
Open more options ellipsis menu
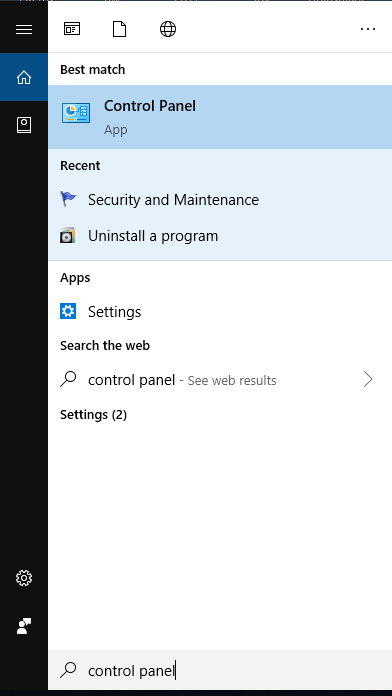(368, 29)
